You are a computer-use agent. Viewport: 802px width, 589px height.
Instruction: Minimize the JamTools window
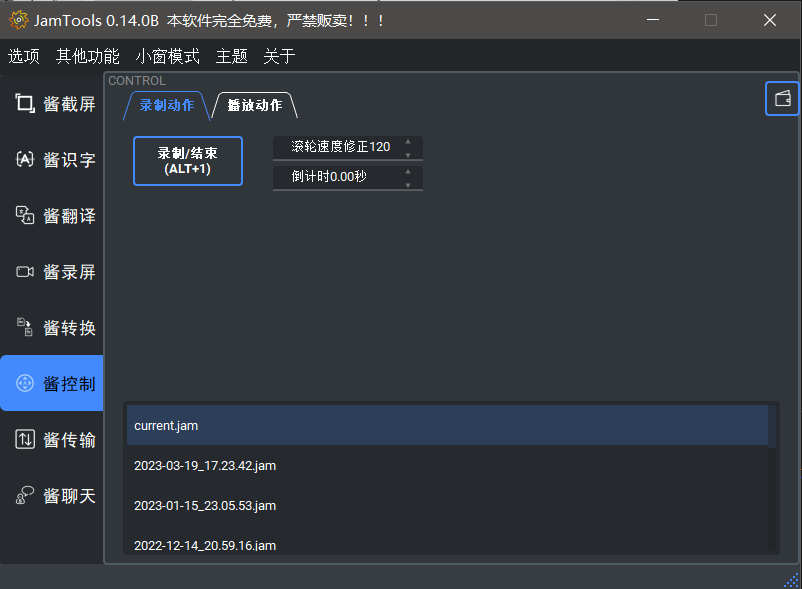click(x=653, y=20)
